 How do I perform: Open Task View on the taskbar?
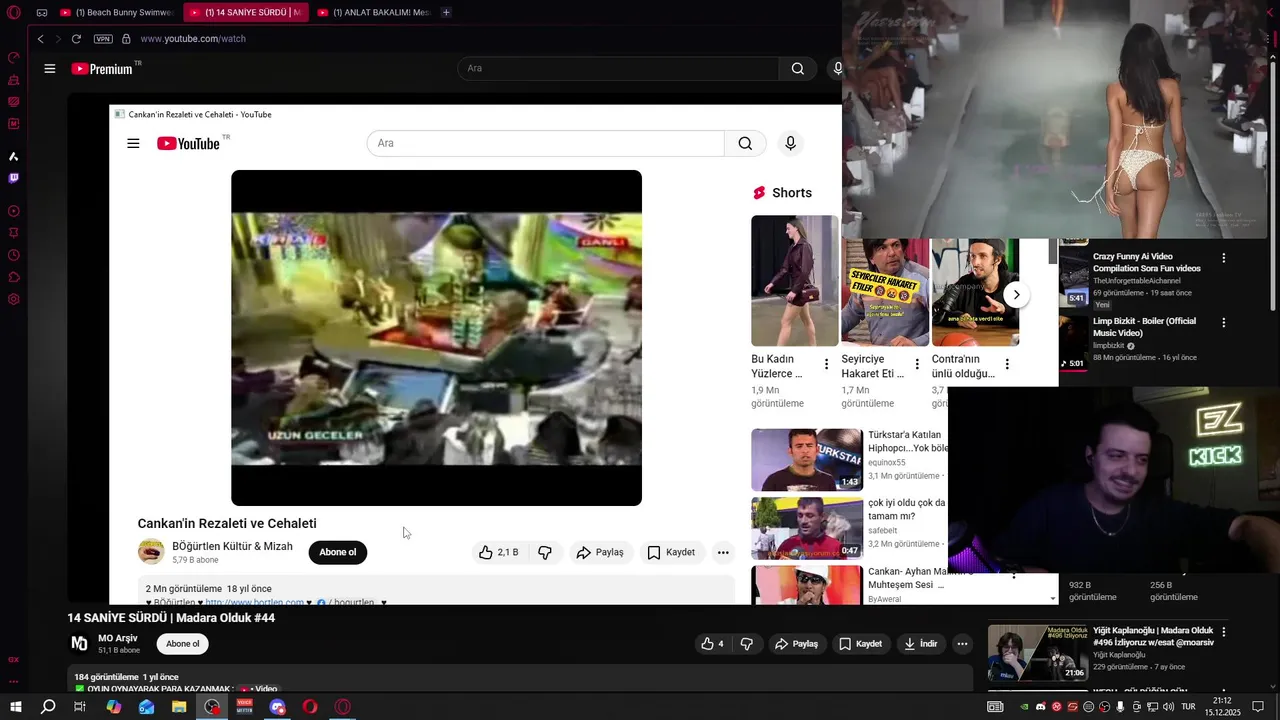click(x=80, y=707)
